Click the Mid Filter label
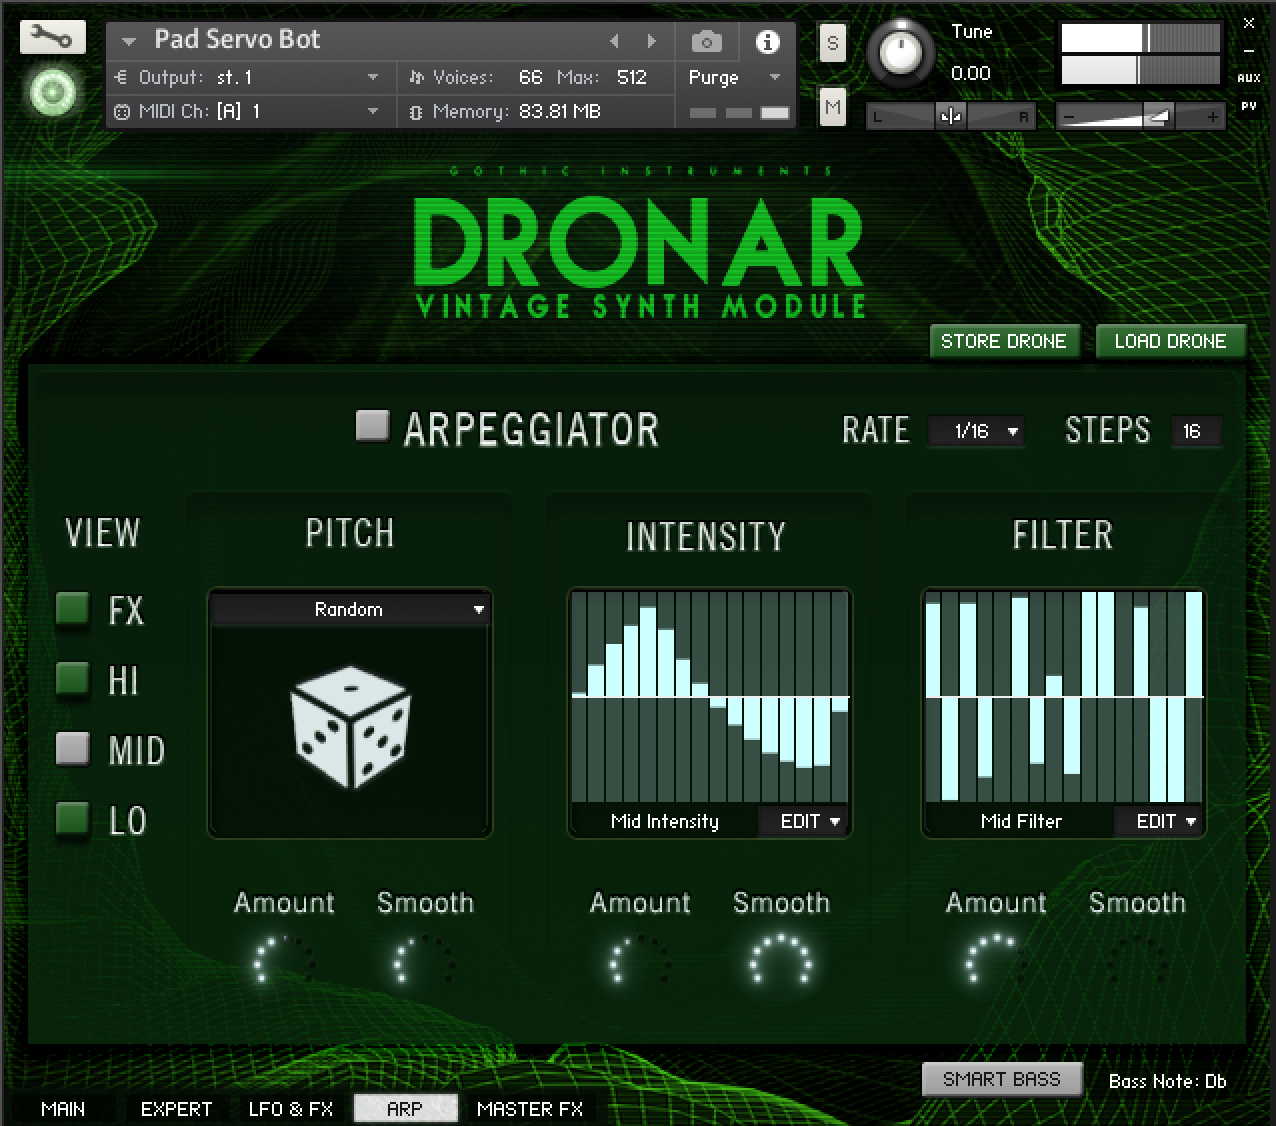The width and height of the screenshot is (1276, 1126). click(x=1021, y=821)
